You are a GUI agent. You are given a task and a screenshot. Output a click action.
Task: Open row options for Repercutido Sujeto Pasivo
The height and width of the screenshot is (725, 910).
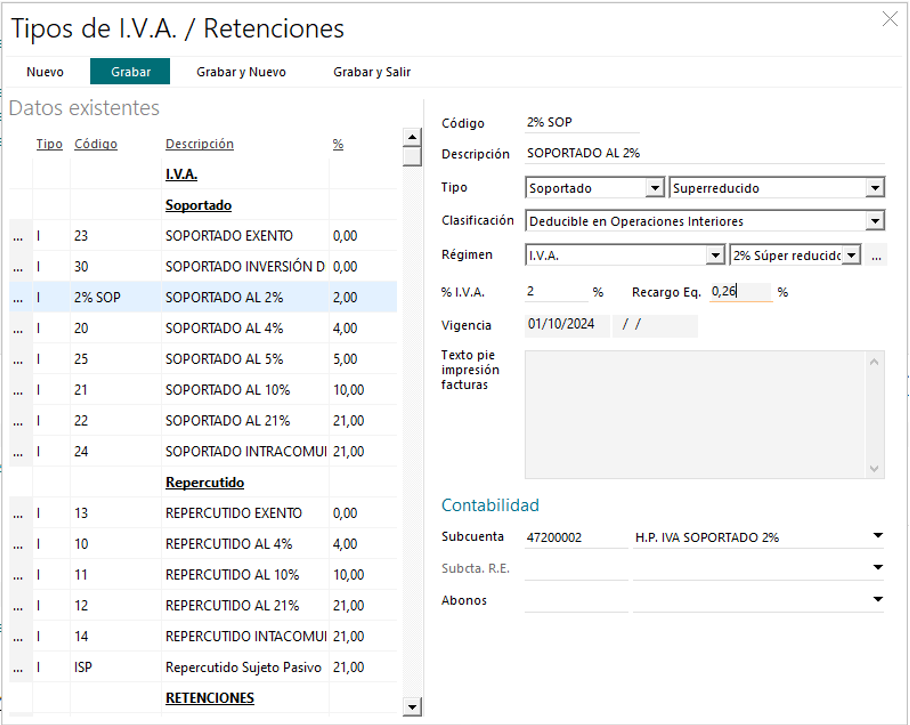point(18,668)
